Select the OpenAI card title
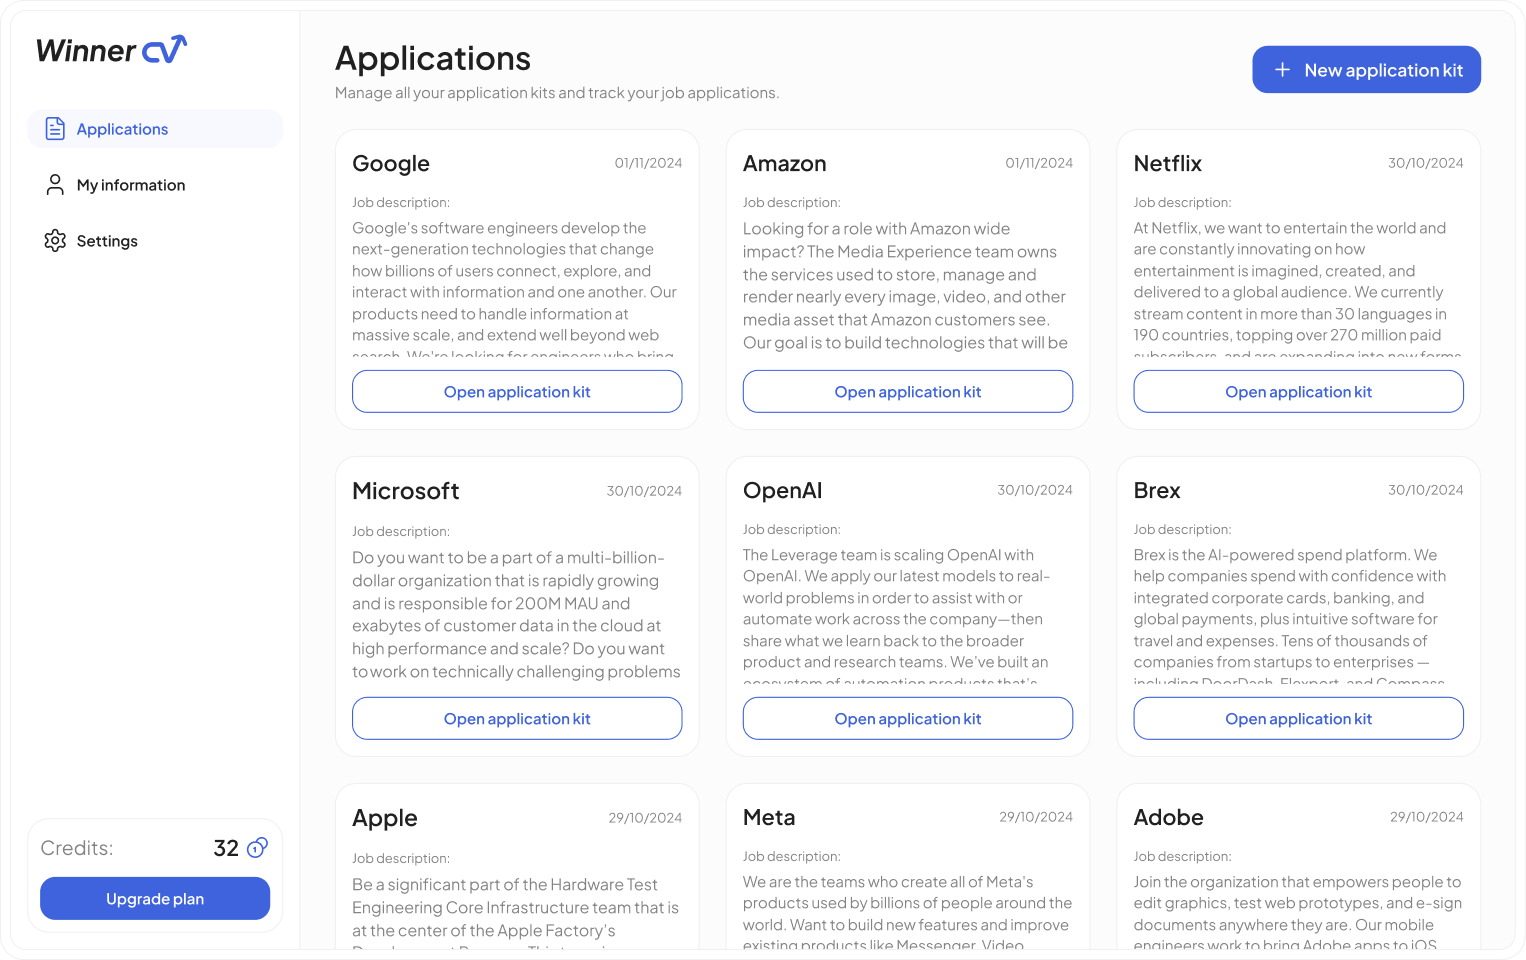Screen dimensions: 1526x960 click(x=783, y=491)
